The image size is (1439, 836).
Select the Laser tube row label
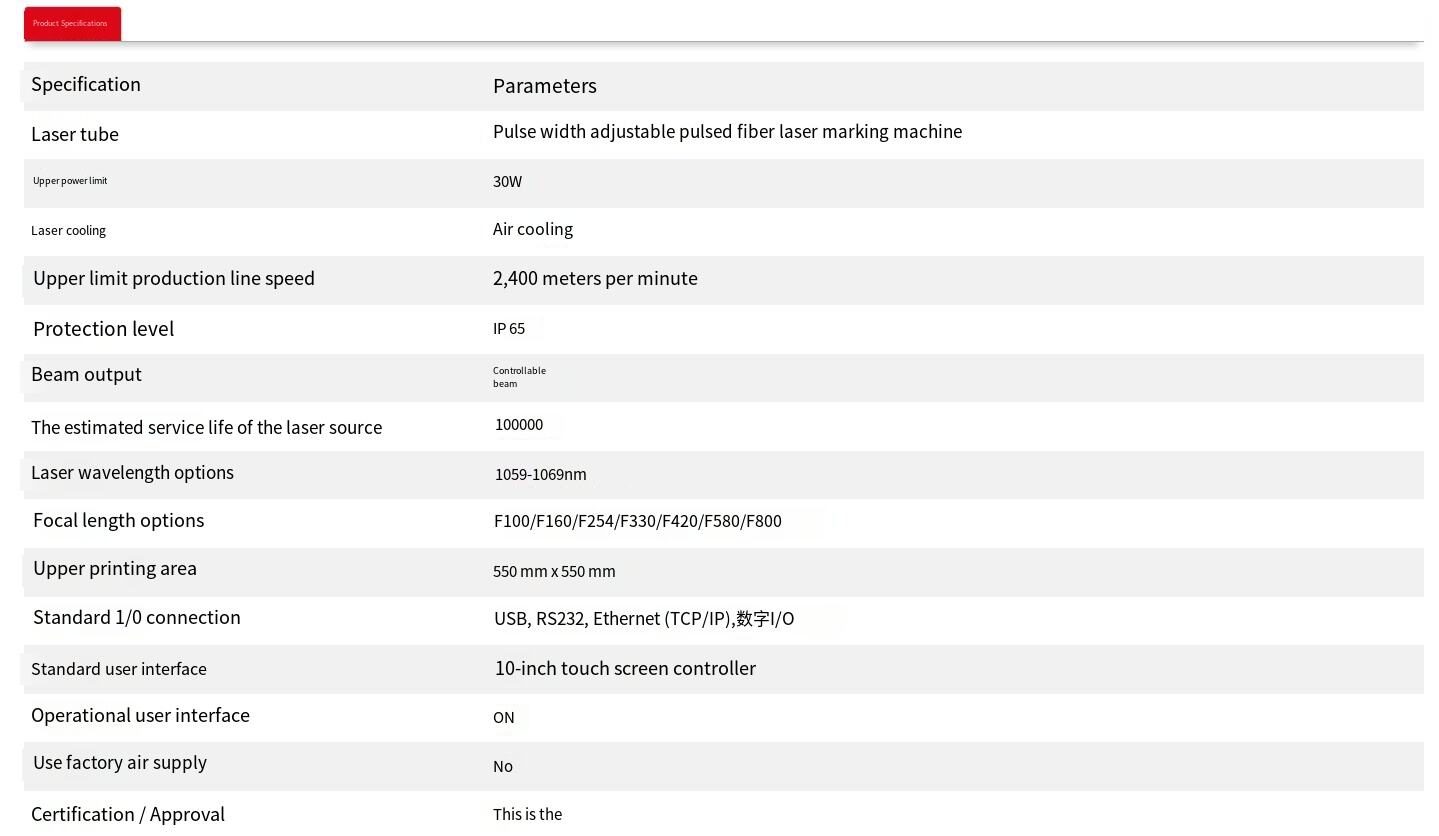tap(75, 135)
